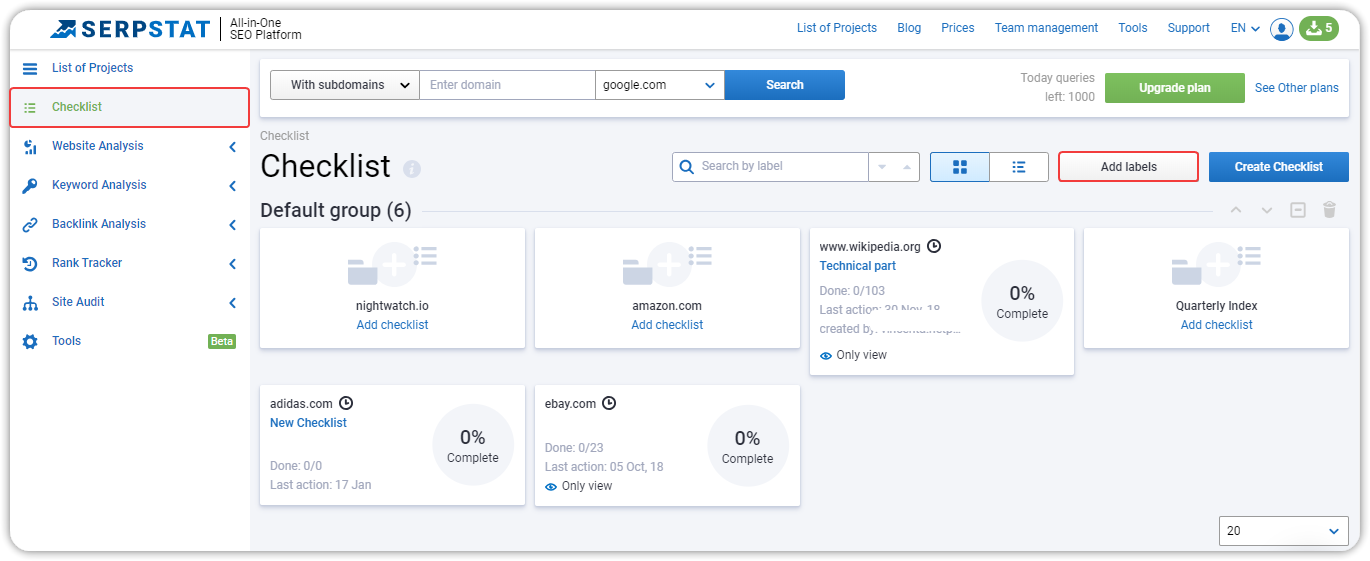Click the folder plus icon on amazon.com card
This screenshot has height=561, width=1370.
(x=668, y=264)
